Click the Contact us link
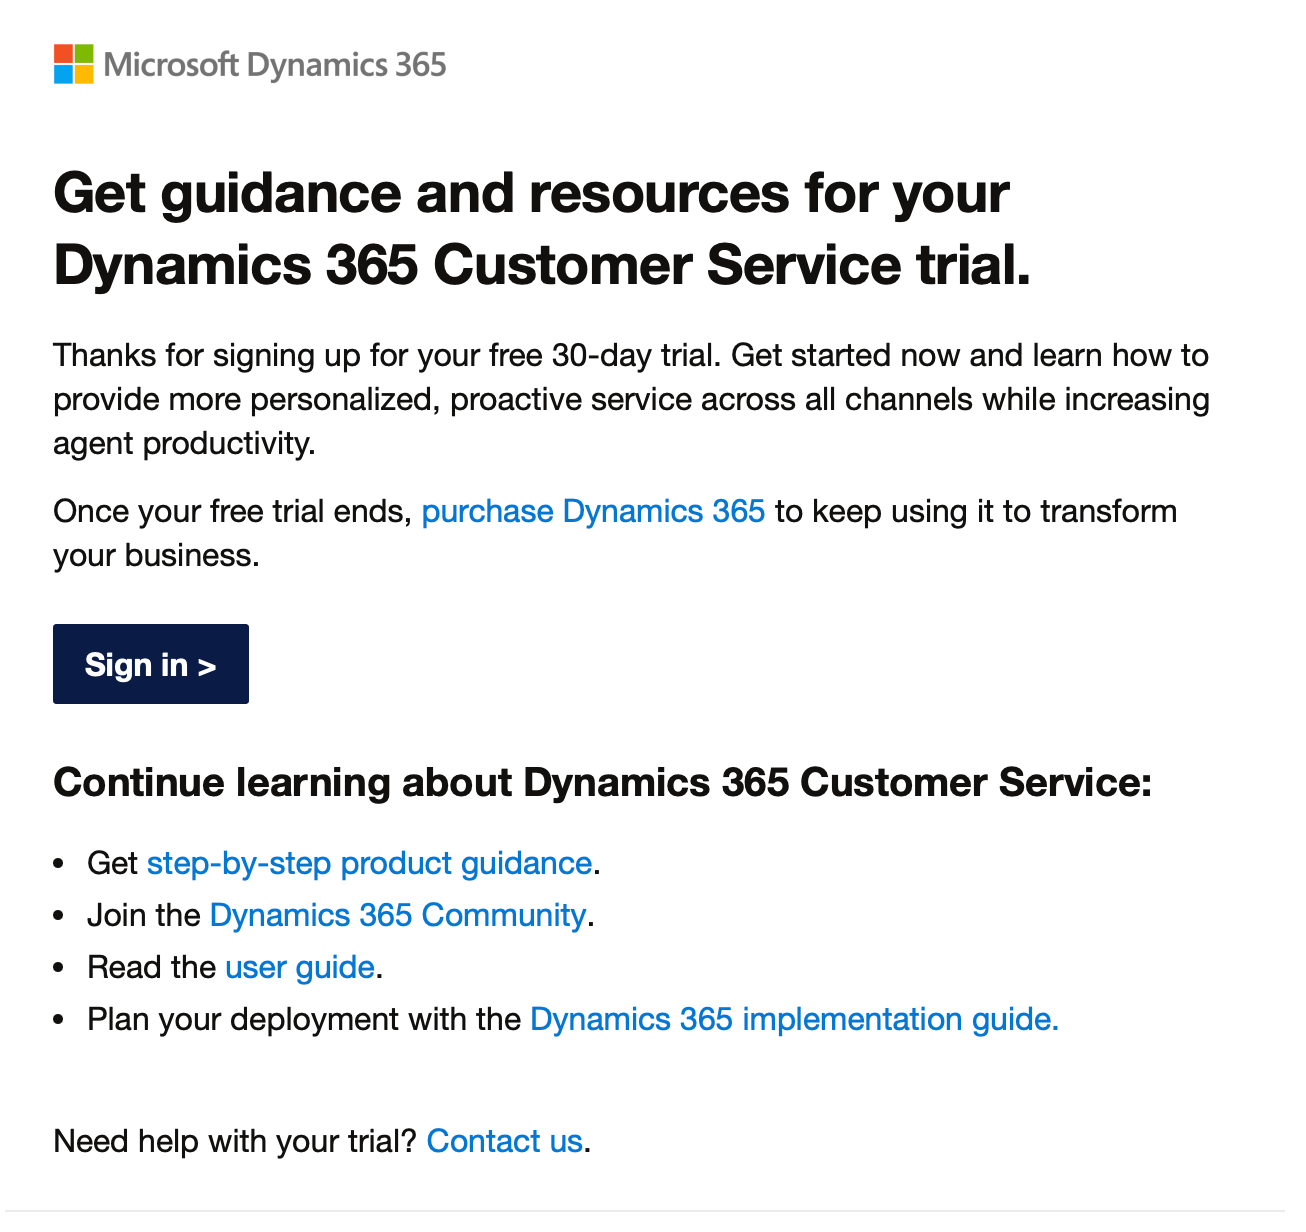This screenshot has height=1232, width=1306. click(x=504, y=1141)
